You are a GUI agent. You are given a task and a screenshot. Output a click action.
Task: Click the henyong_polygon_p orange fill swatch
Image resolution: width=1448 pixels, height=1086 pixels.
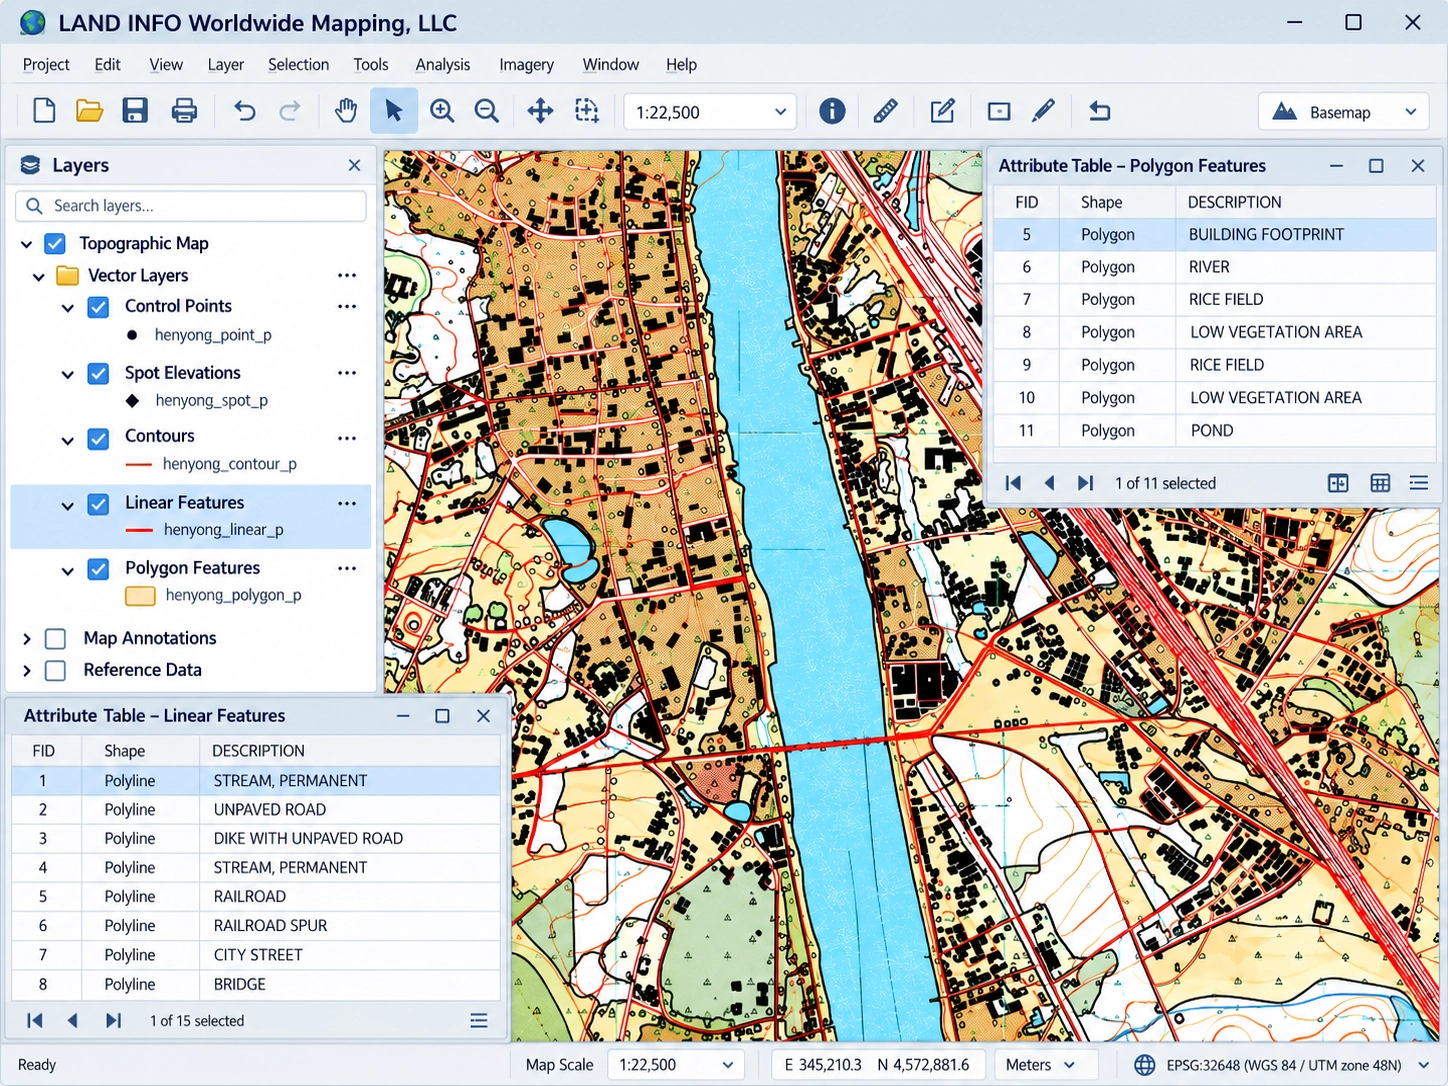tap(140, 596)
